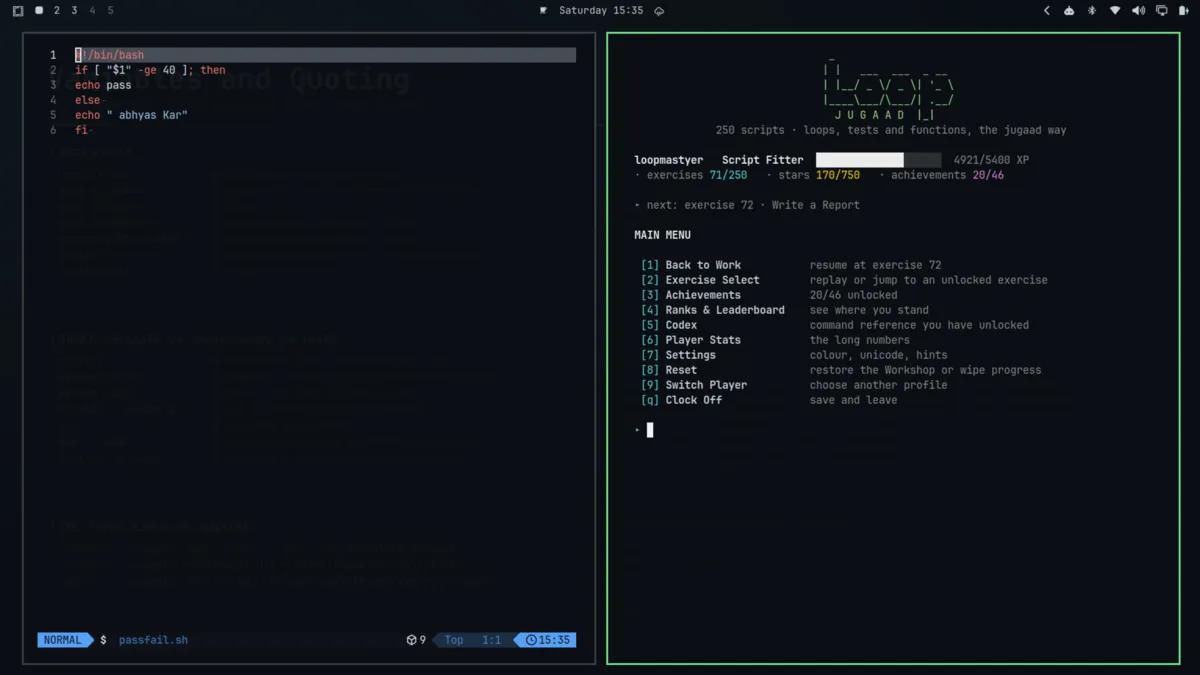Click the cube icon beside 9 in statusline
This screenshot has width=1200, height=675.
pyautogui.click(x=411, y=640)
